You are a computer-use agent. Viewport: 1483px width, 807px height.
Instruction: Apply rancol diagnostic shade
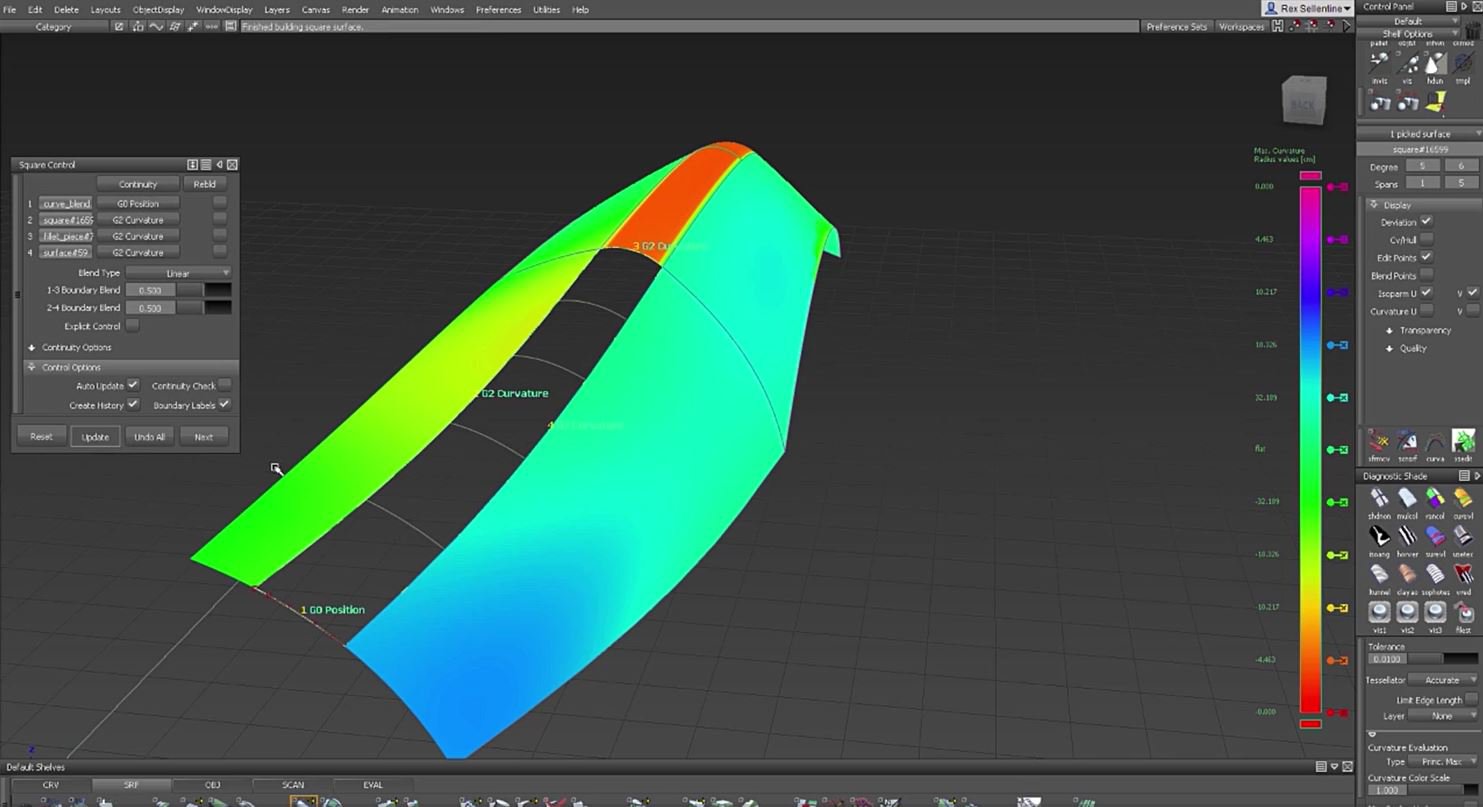[1435, 499]
